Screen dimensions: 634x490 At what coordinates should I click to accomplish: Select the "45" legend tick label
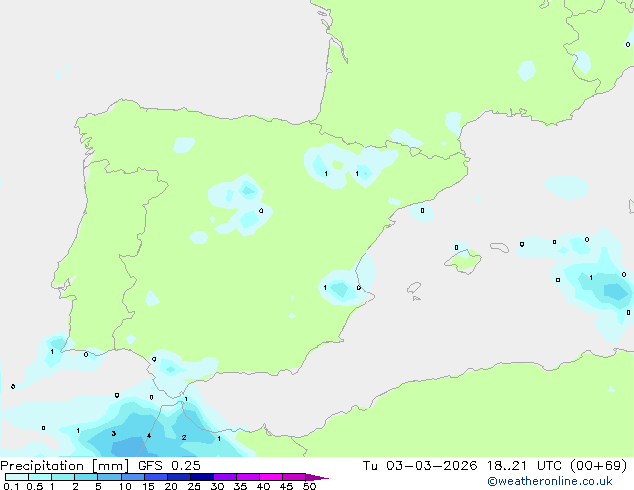click(x=286, y=486)
